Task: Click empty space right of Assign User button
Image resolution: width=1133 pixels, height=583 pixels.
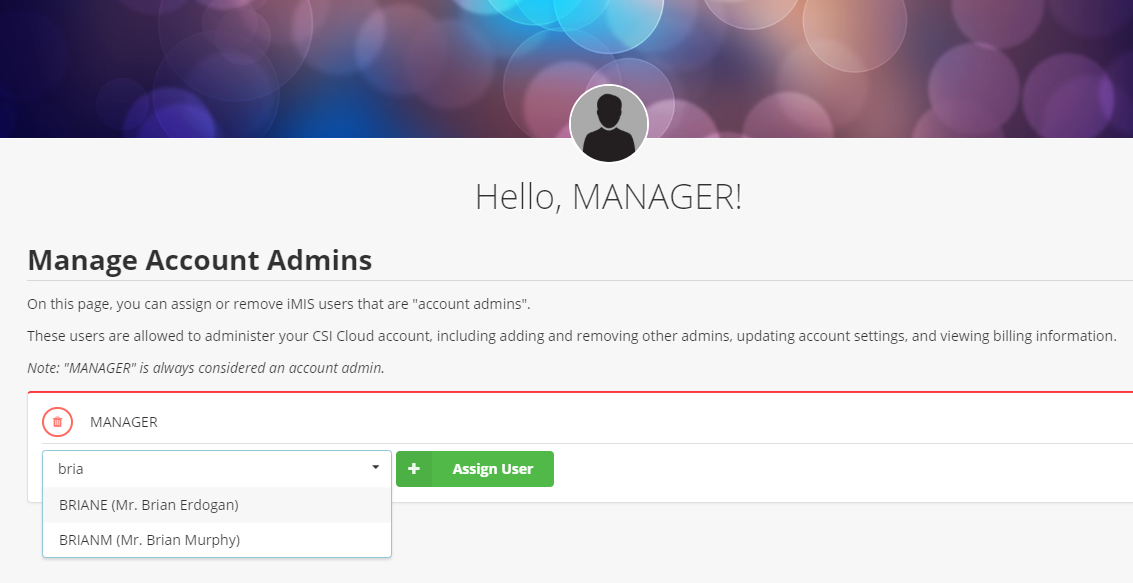Action: tap(800, 470)
